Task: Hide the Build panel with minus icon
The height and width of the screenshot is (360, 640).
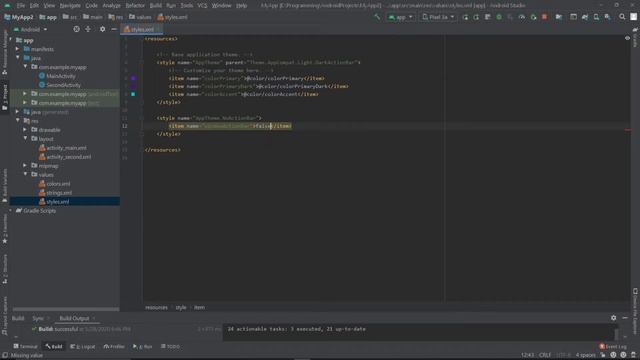Action: pos(625,318)
